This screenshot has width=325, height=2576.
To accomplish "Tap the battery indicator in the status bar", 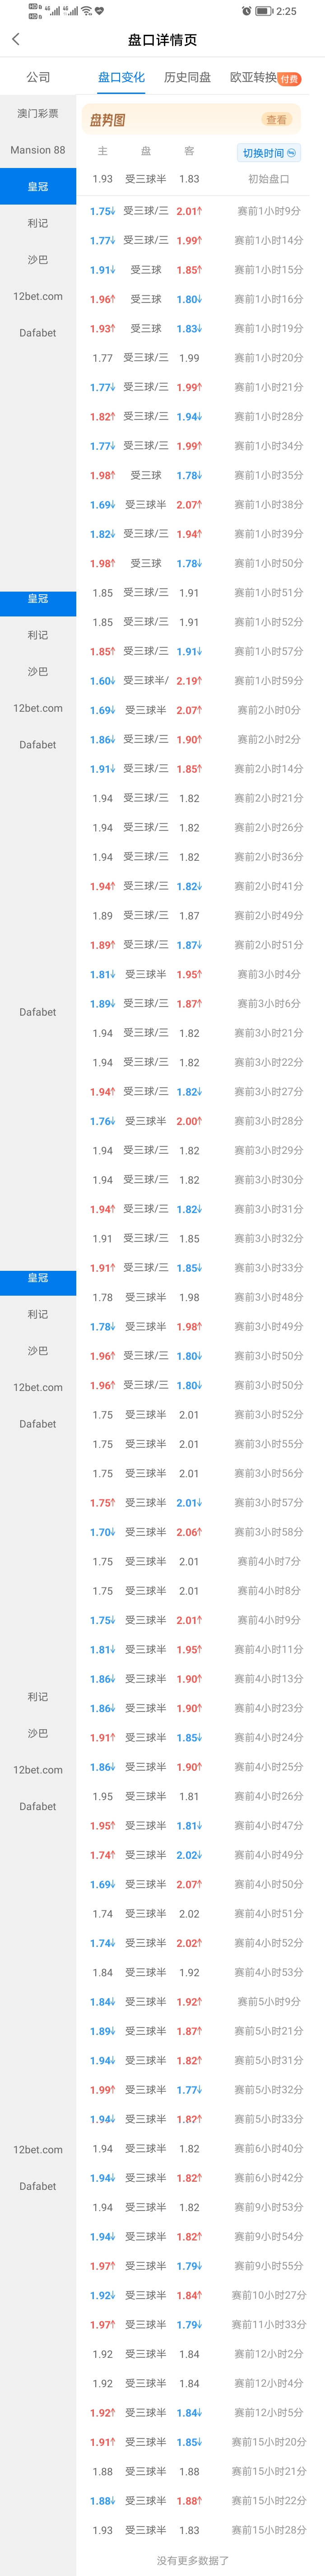I will click(x=264, y=11).
